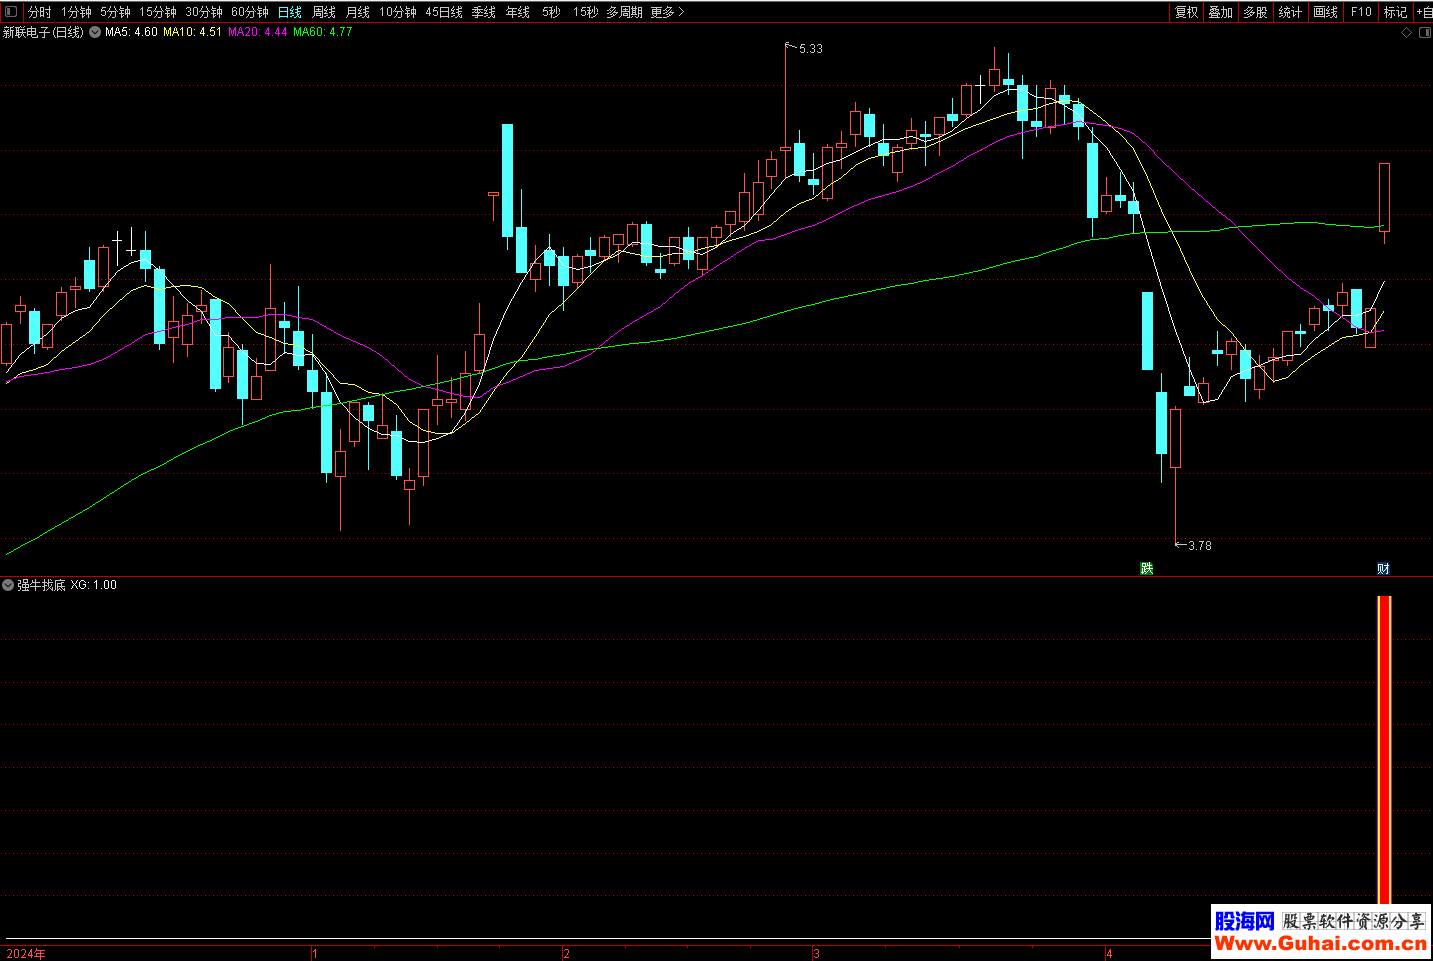Expand the 强牛找底 indicator dropdown arrow
This screenshot has height=961, width=1433.
[x=8, y=585]
